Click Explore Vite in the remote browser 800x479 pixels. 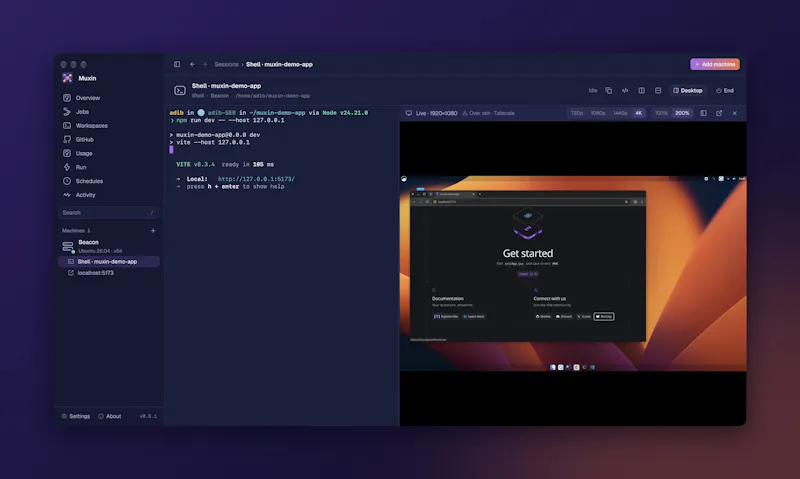pyautogui.click(x=446, y=316)
